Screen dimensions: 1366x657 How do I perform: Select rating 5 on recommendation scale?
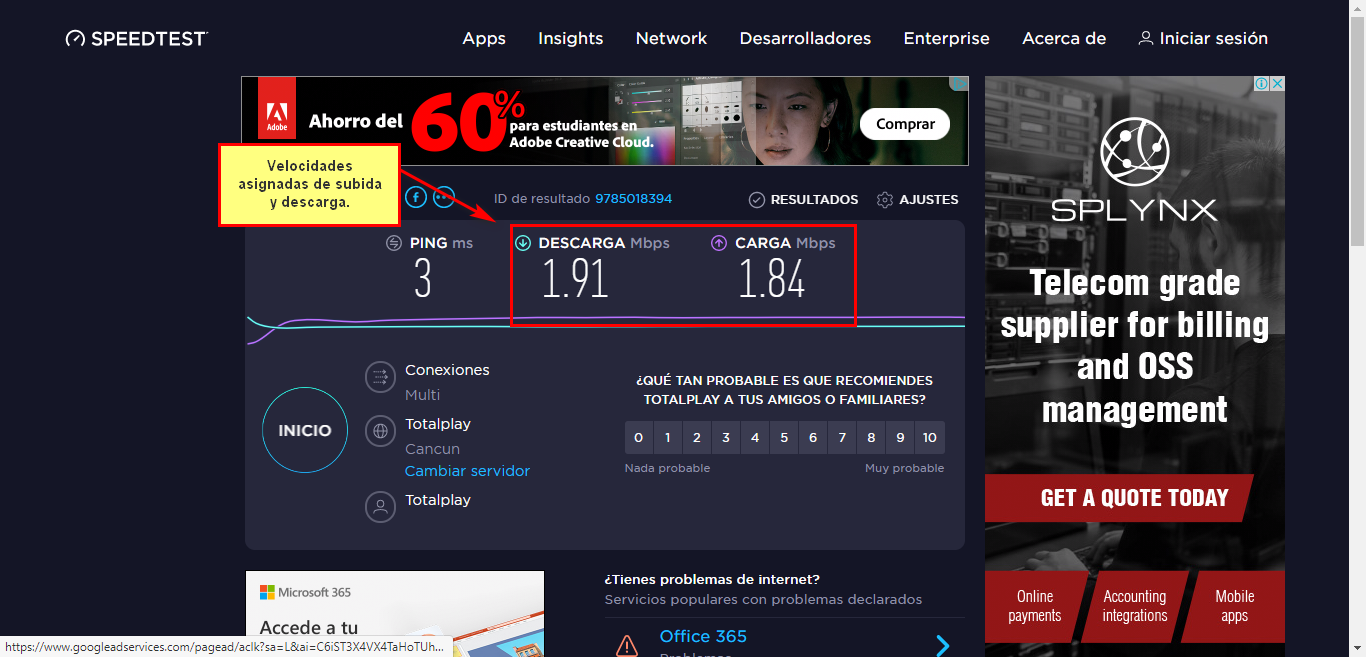coord(784,438)
